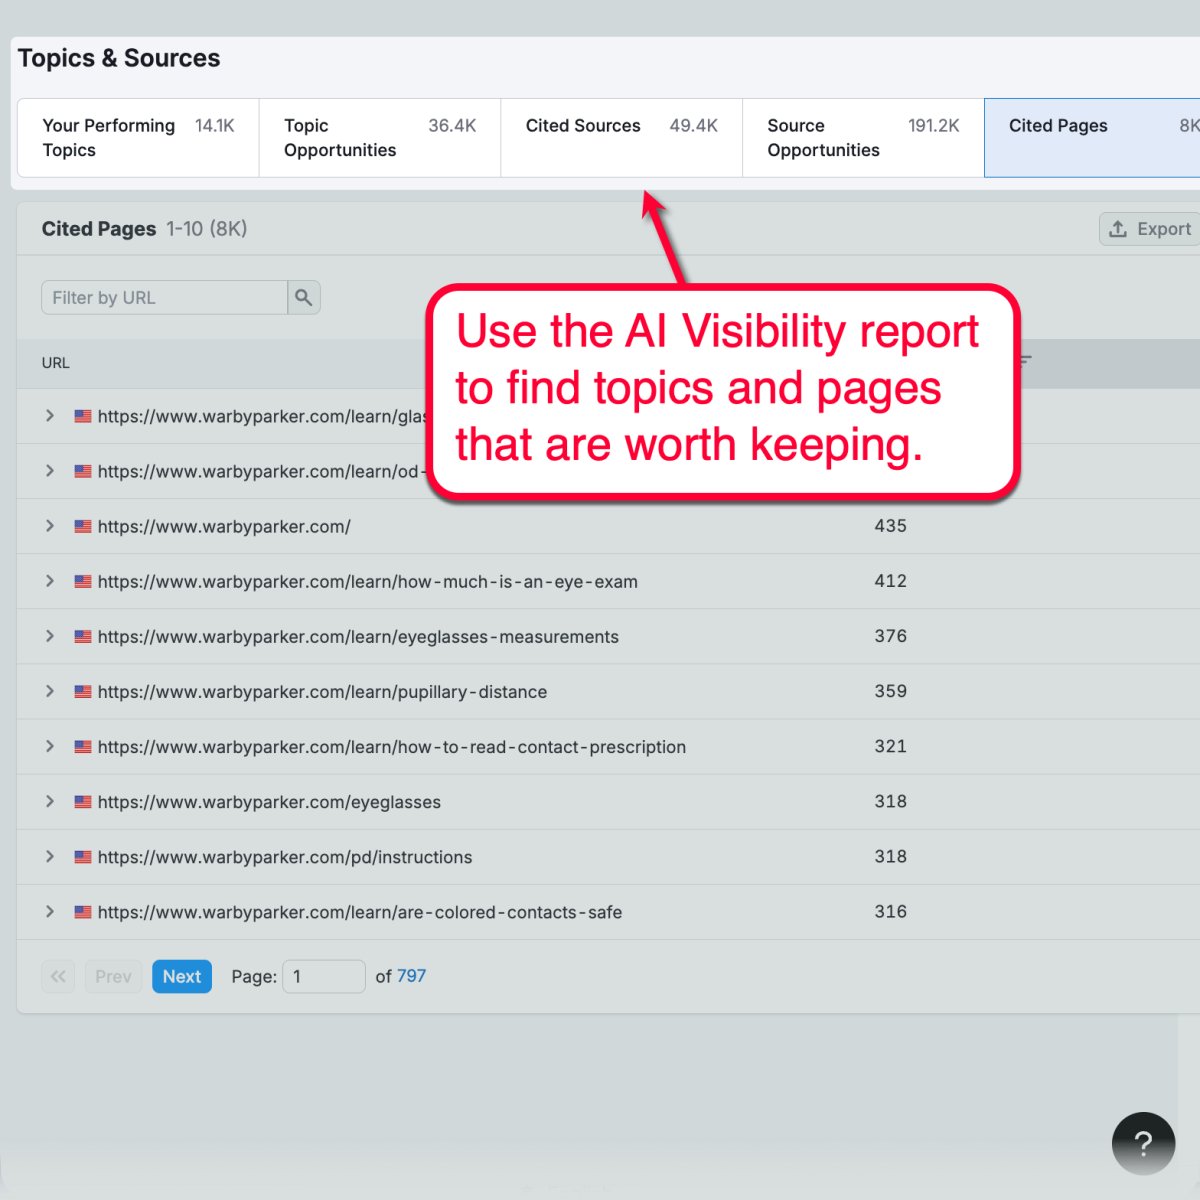Click the 797 total pages link
The height and width of the screenshot is (1200, 1200).
tap(411, 976)
